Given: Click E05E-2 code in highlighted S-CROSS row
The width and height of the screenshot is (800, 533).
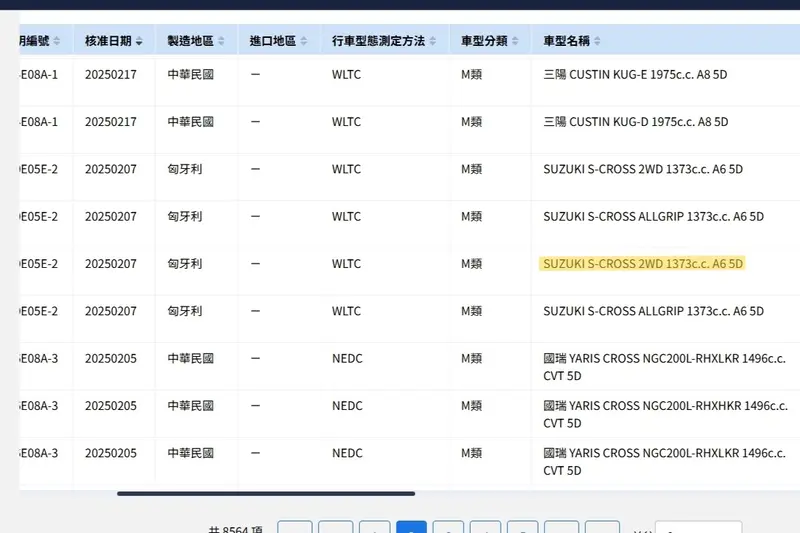Looking at the screenshot, I should (x=39, y=264).
